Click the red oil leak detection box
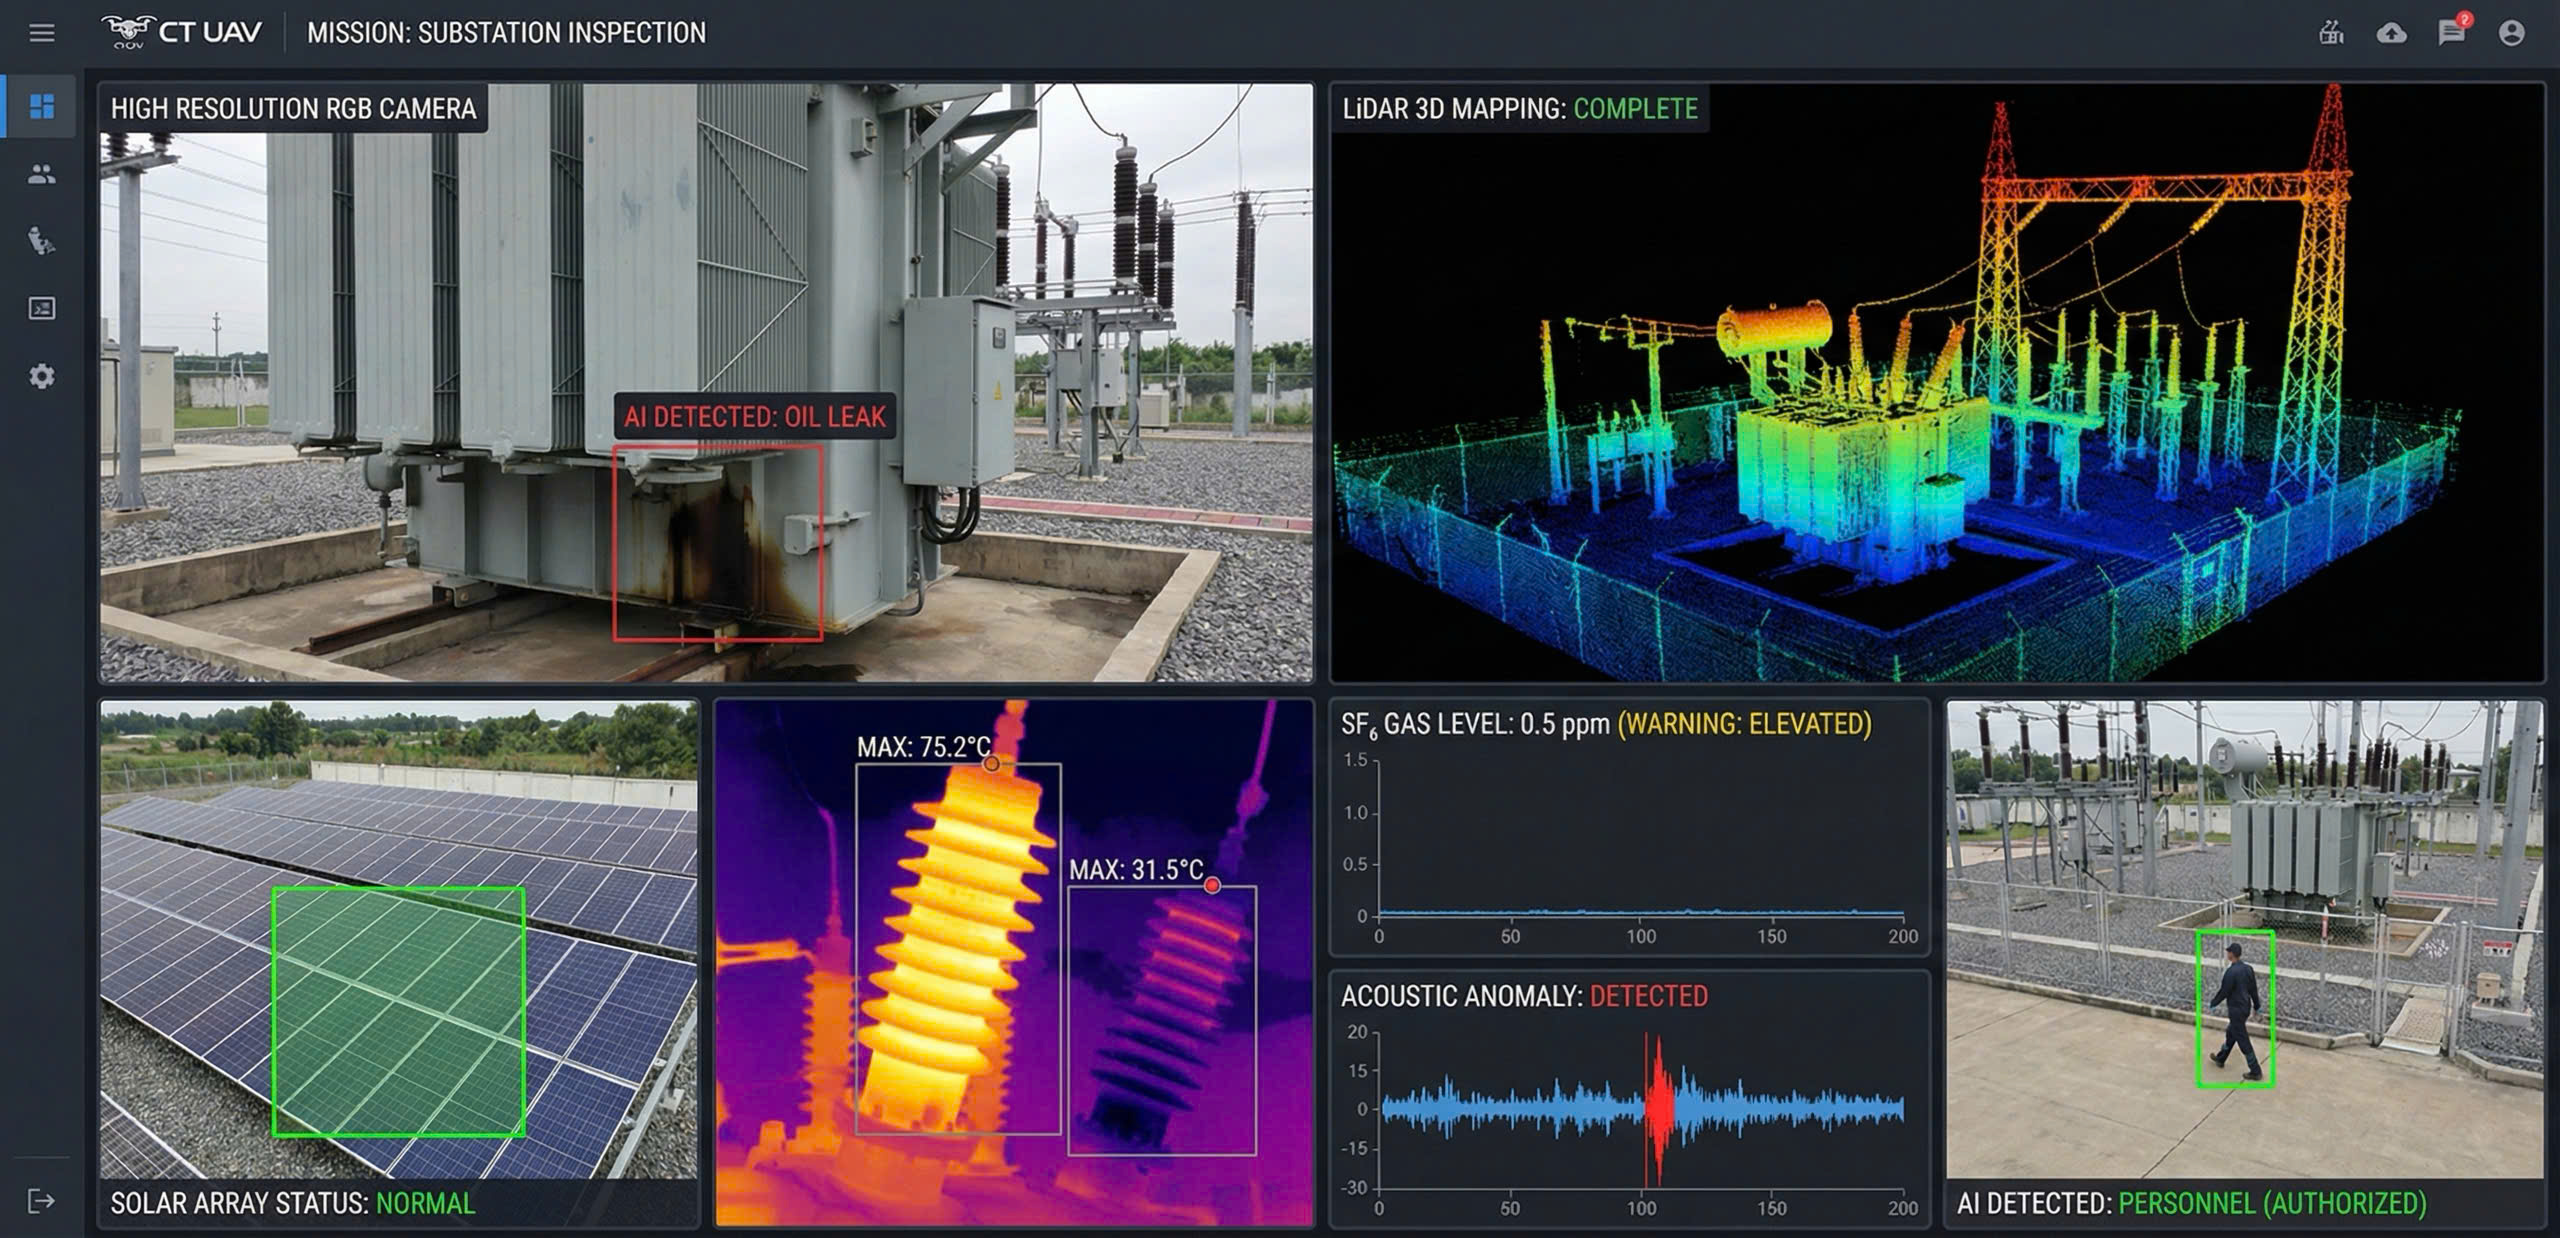The width and height of the screenshot is (2560, 1238). pos(717,542)
